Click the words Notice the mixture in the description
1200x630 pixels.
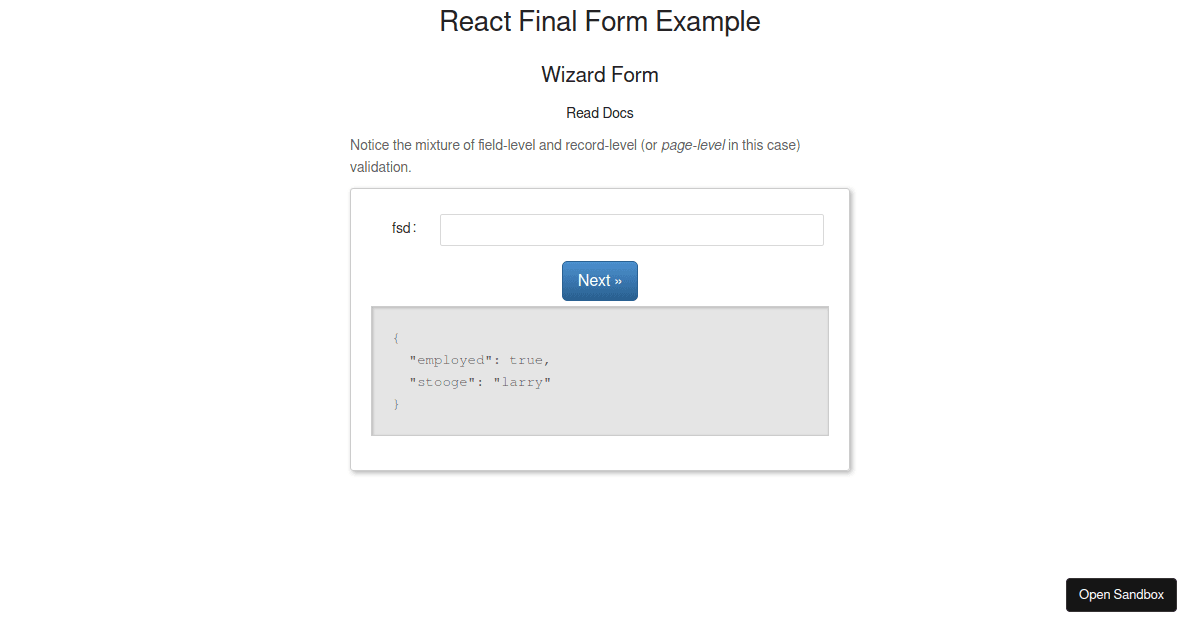(405, 145)
